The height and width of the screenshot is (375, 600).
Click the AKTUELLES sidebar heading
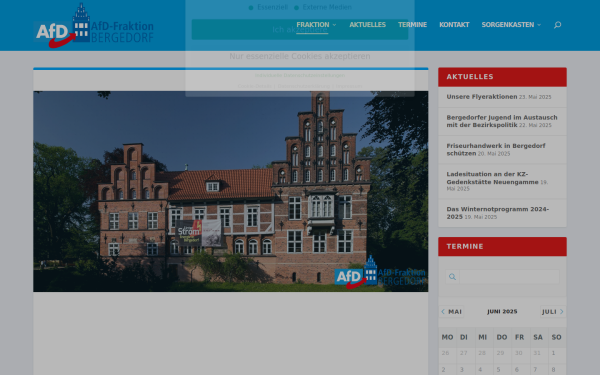470,77
